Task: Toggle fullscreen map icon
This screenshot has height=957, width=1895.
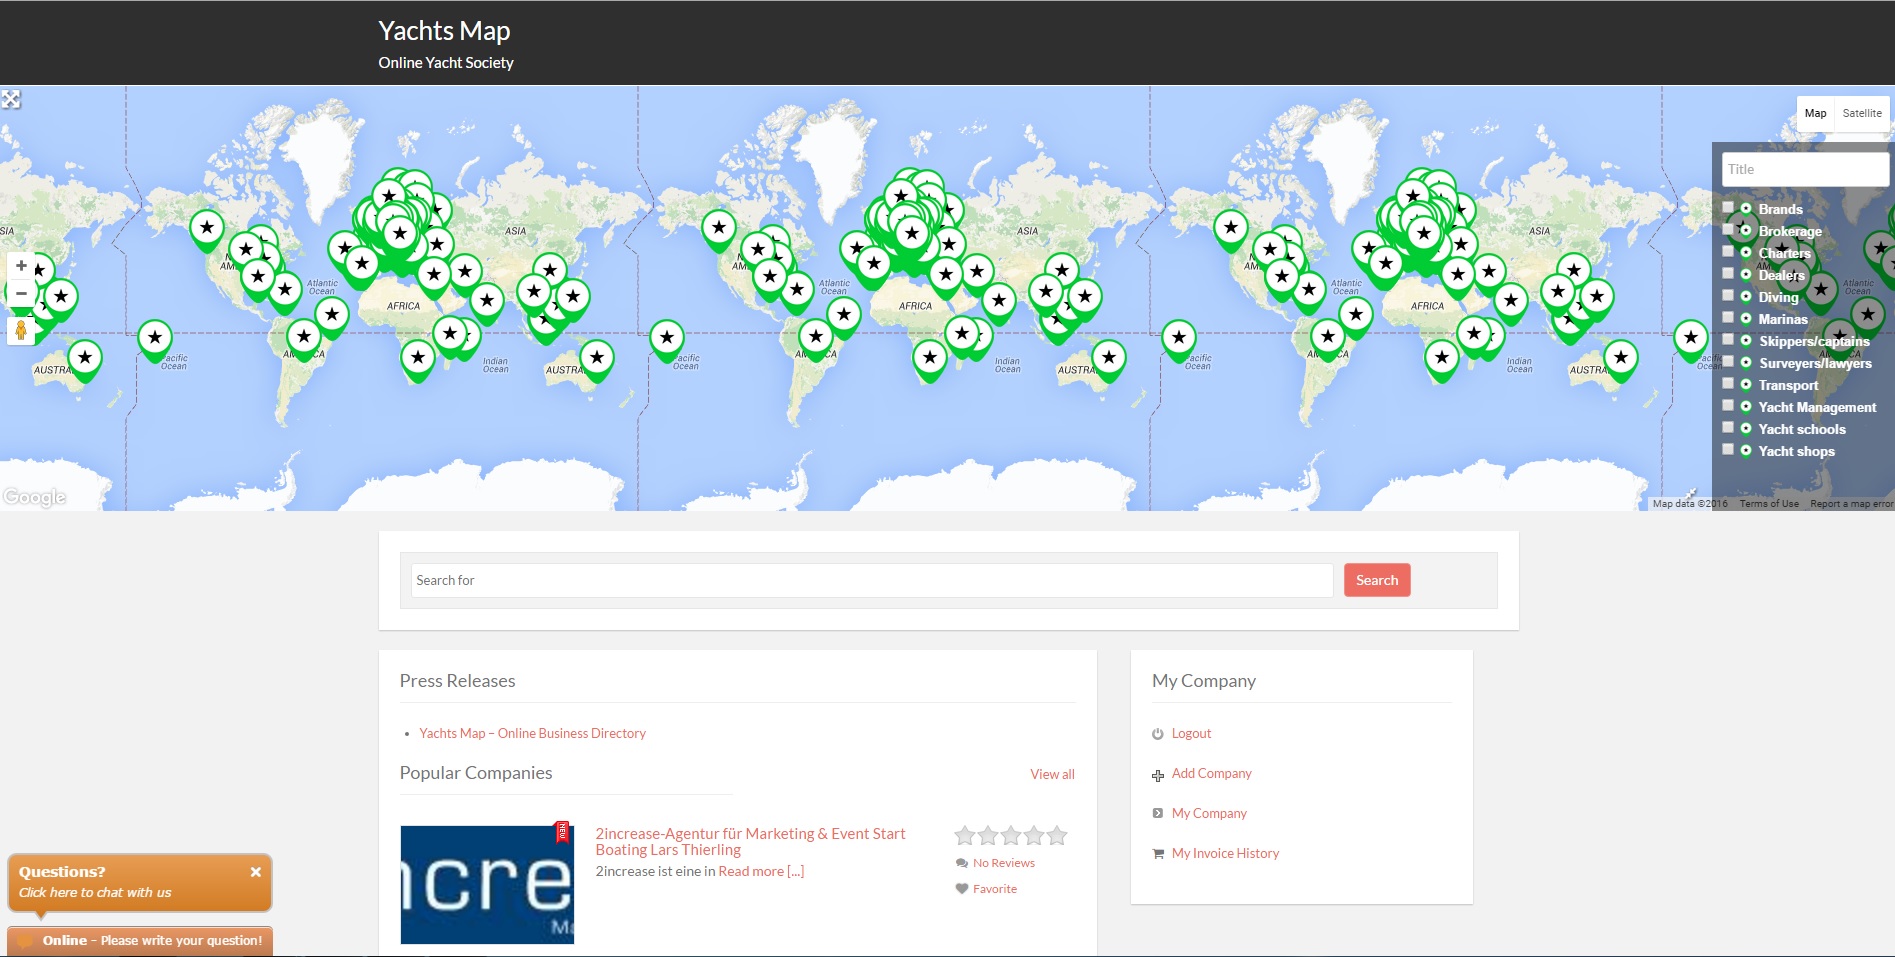Action: (11, 99)
